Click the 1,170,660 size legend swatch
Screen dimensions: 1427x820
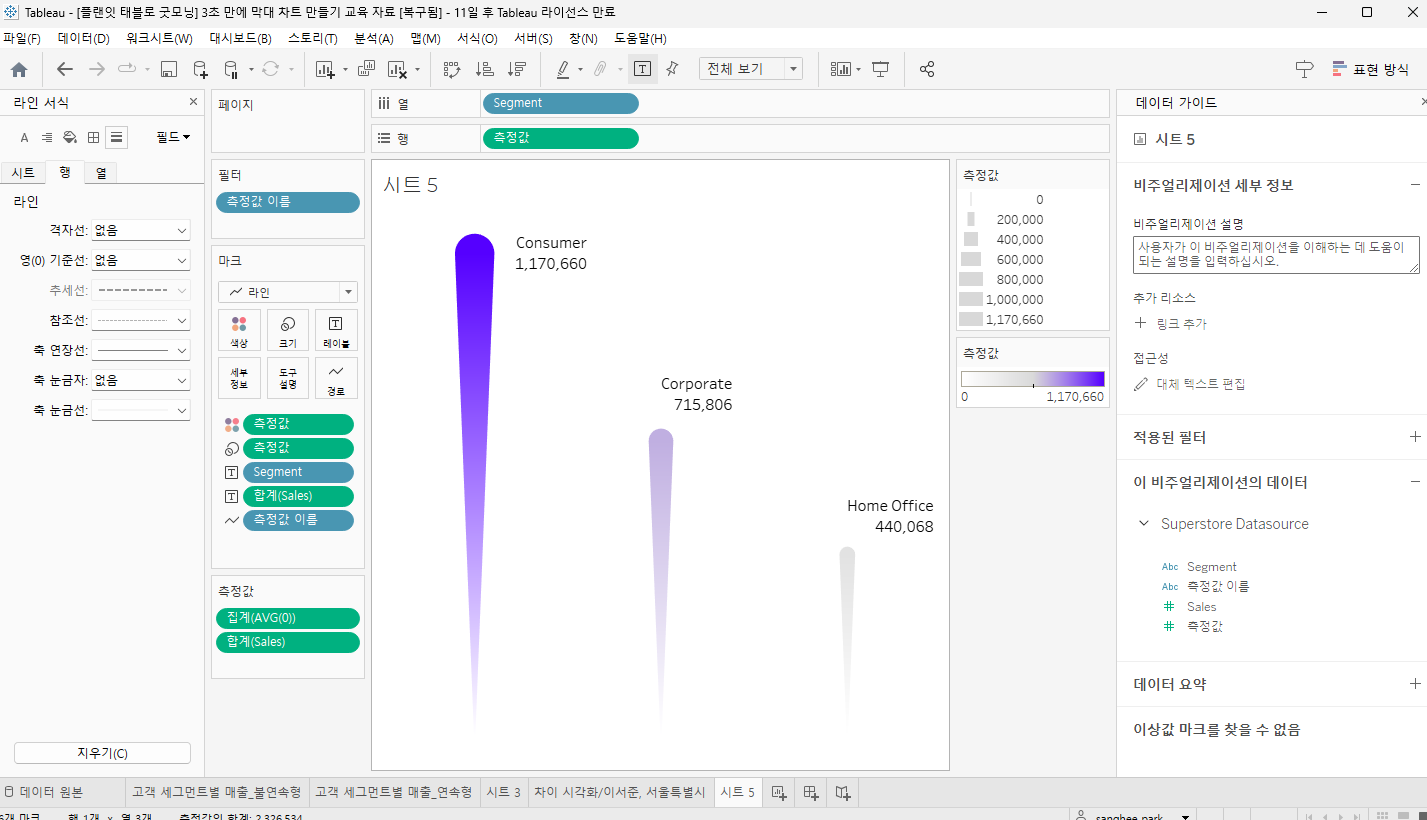point(970,319)
